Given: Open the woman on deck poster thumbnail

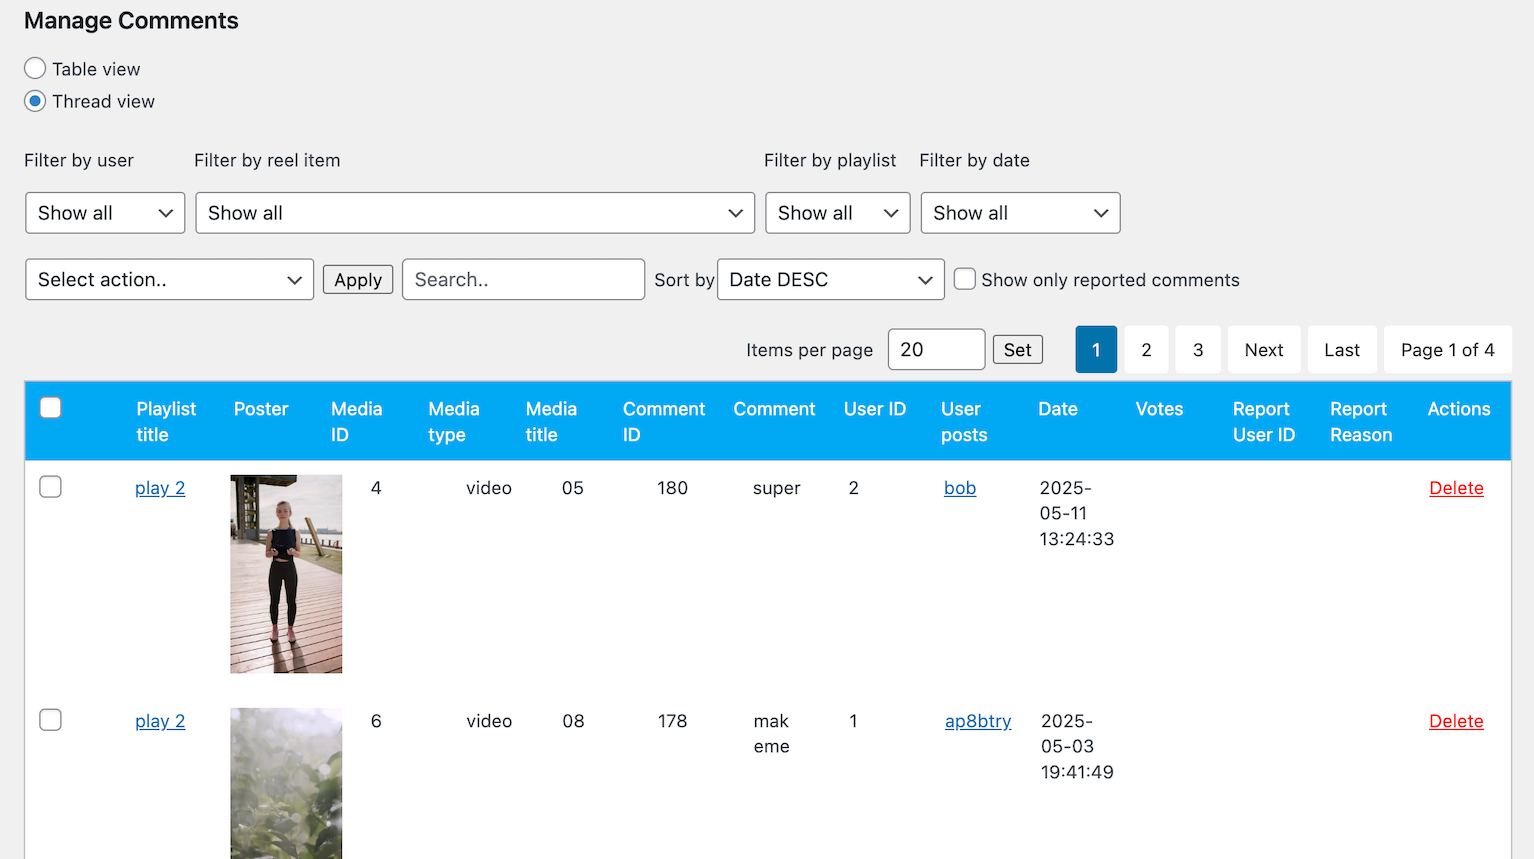Looking at the screenshot, I should [286, 573].
